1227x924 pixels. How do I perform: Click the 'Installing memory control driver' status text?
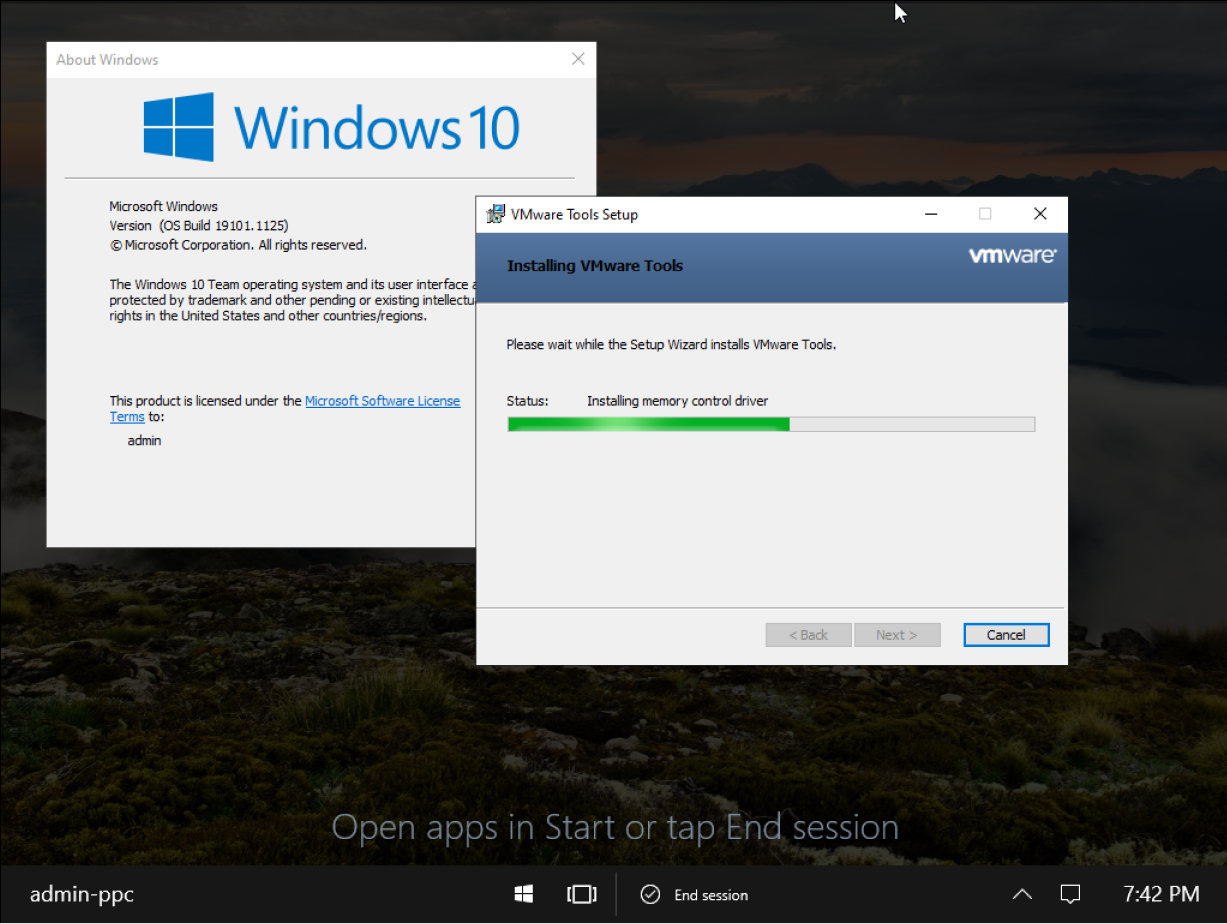coord(677,401)
